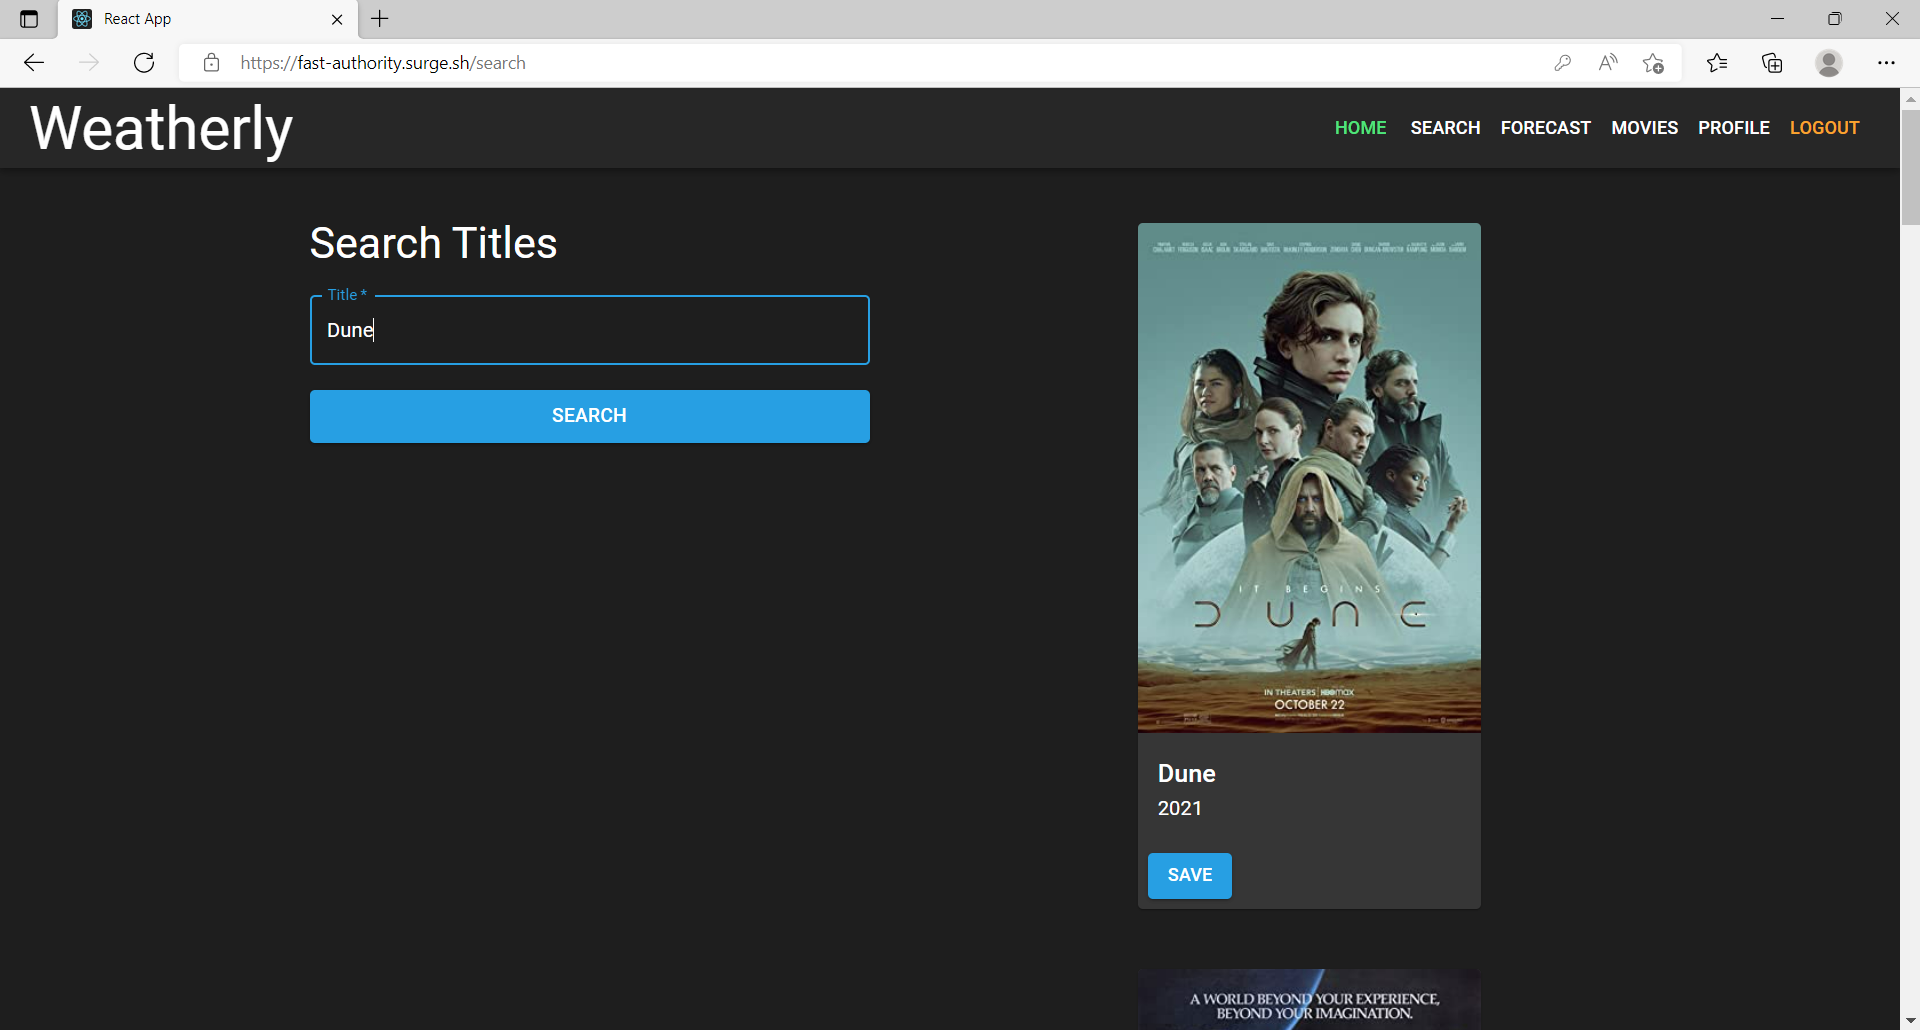The height and width of the screenshot is (1030, 1920).
Task: Click the Dune movie poster
Action: pos(1309,478)
